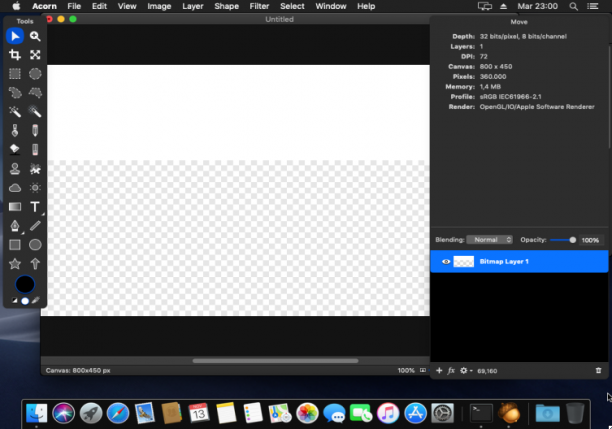Image resolution: width=612 pixels, height=429 pixels.
Task: Select the Bezier pen tool
Action: [15, 226]
